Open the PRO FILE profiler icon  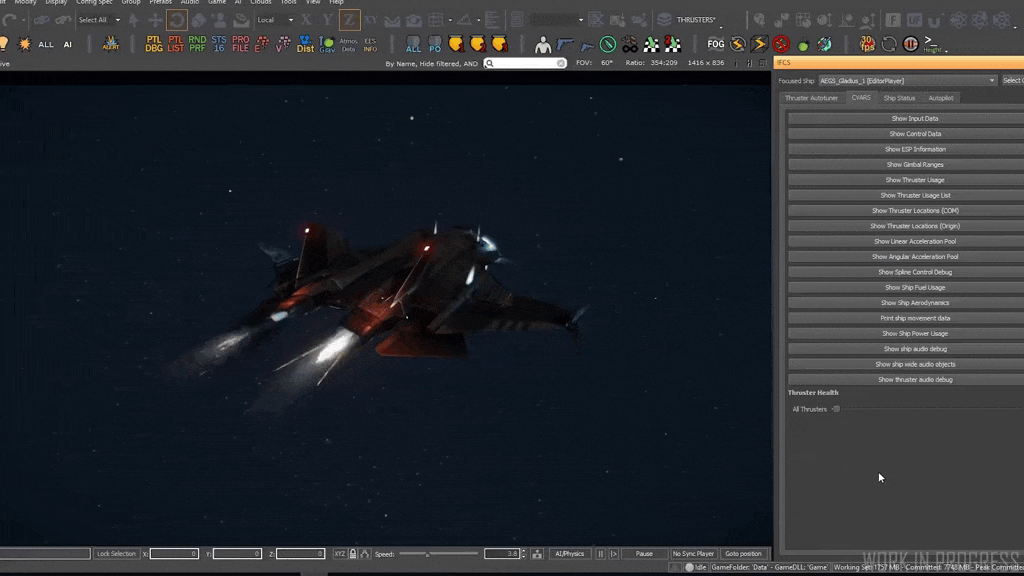point(240,44)
